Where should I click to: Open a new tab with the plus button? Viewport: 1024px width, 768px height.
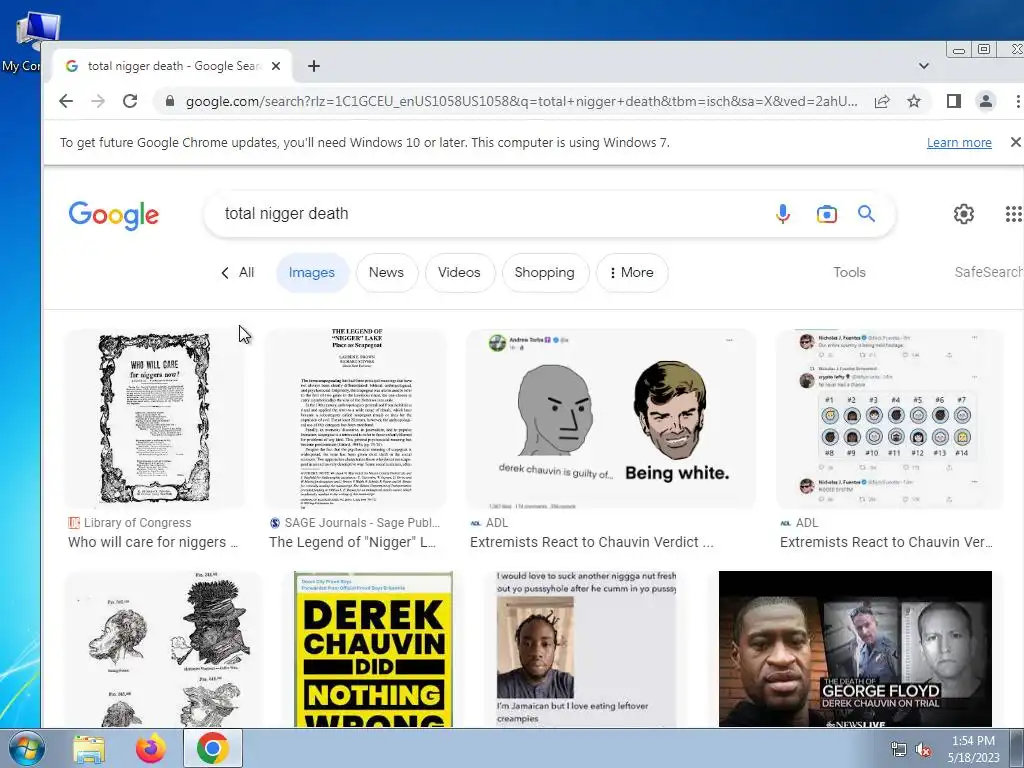313,66
